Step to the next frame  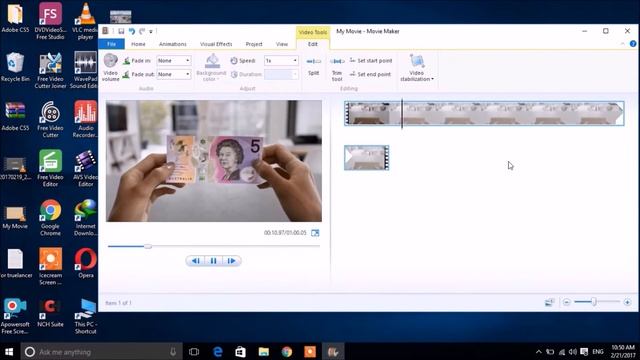point(231,261)
